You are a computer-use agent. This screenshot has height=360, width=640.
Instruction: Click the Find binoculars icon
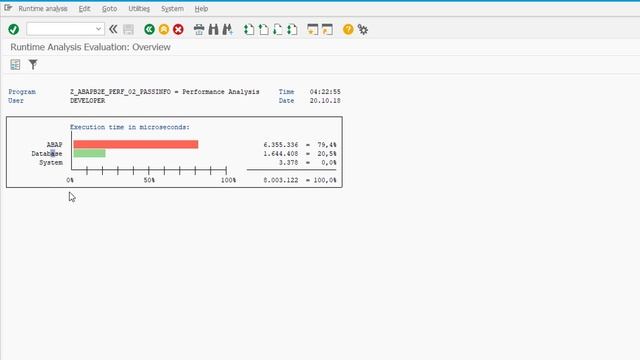pyautogui.click(x=213, y=29)
